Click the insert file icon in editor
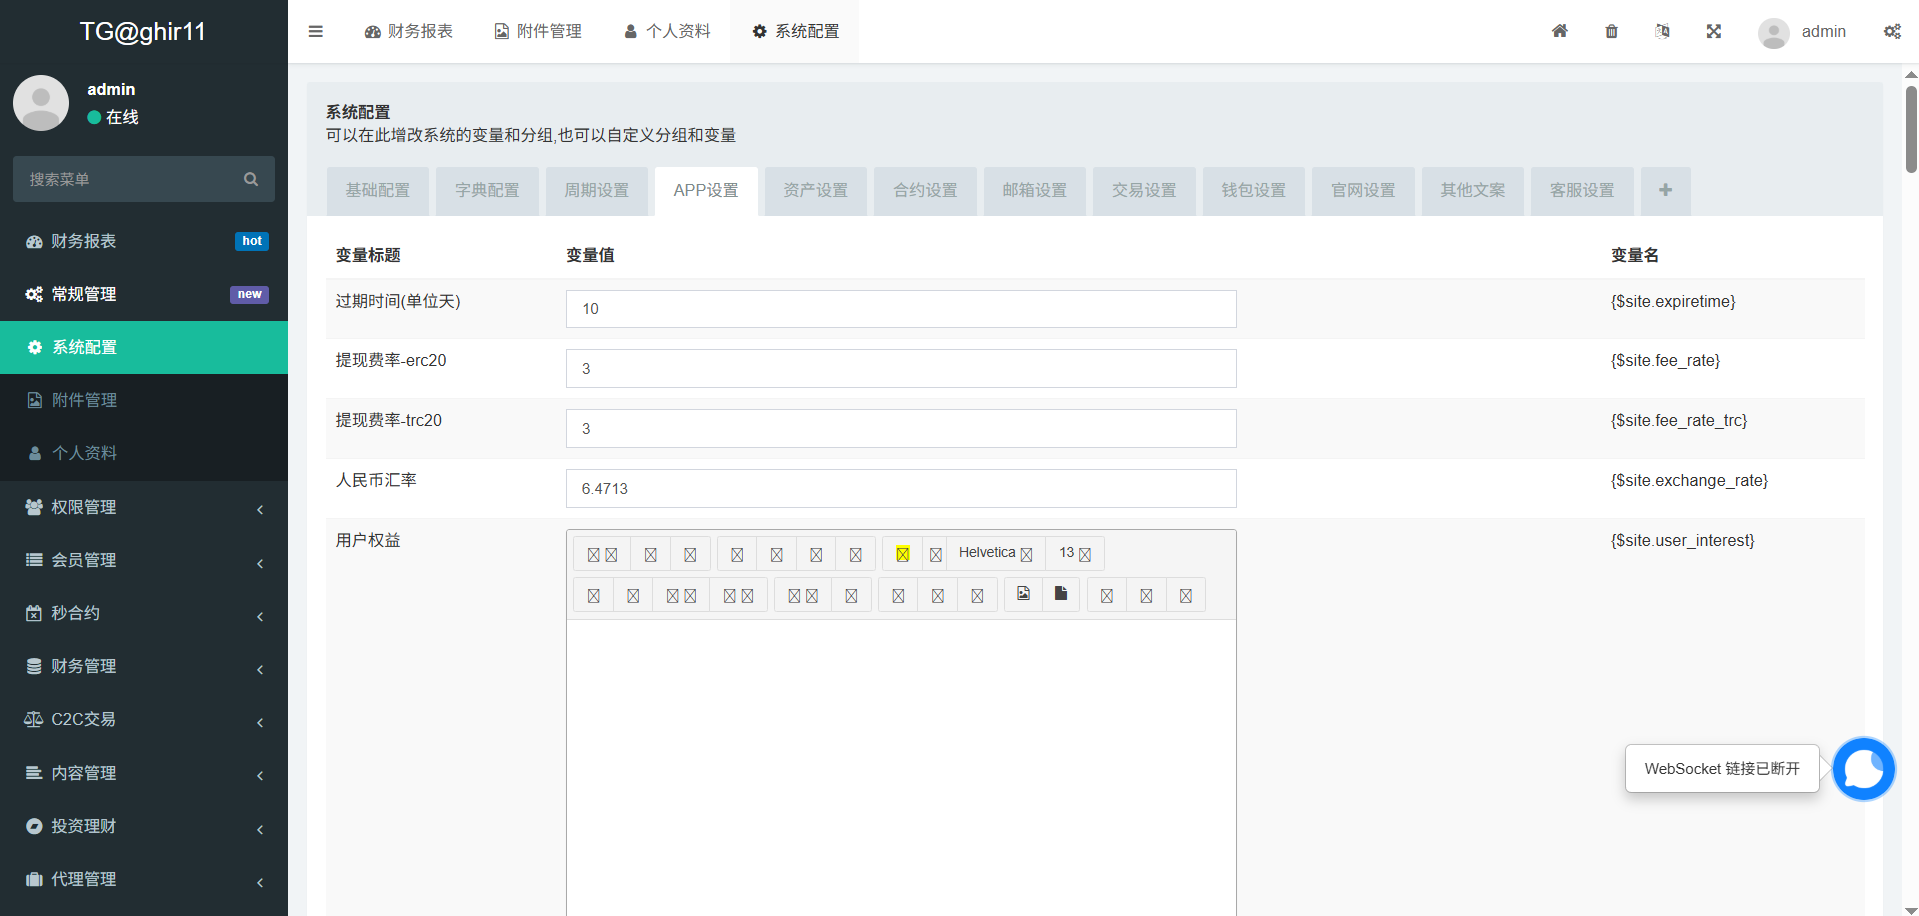 pyautogui.click(x=1061, y=594)
